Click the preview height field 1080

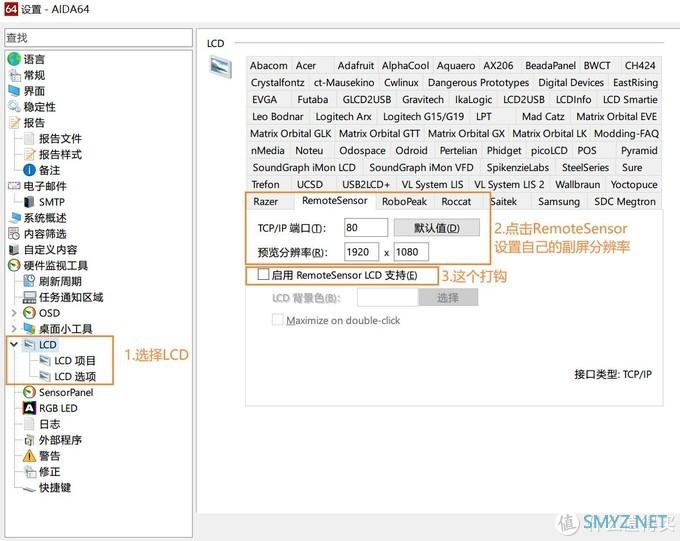tap(411, 252)
